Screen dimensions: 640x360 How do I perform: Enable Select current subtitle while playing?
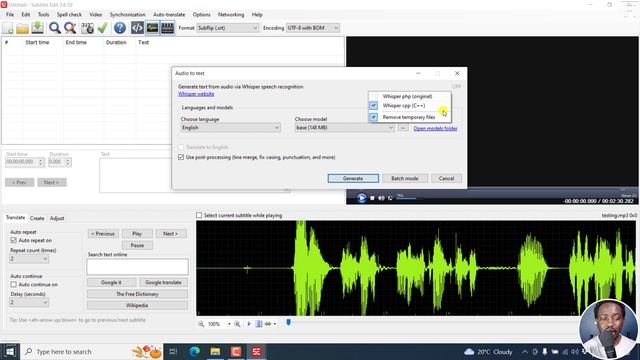(x=199, y=215)
